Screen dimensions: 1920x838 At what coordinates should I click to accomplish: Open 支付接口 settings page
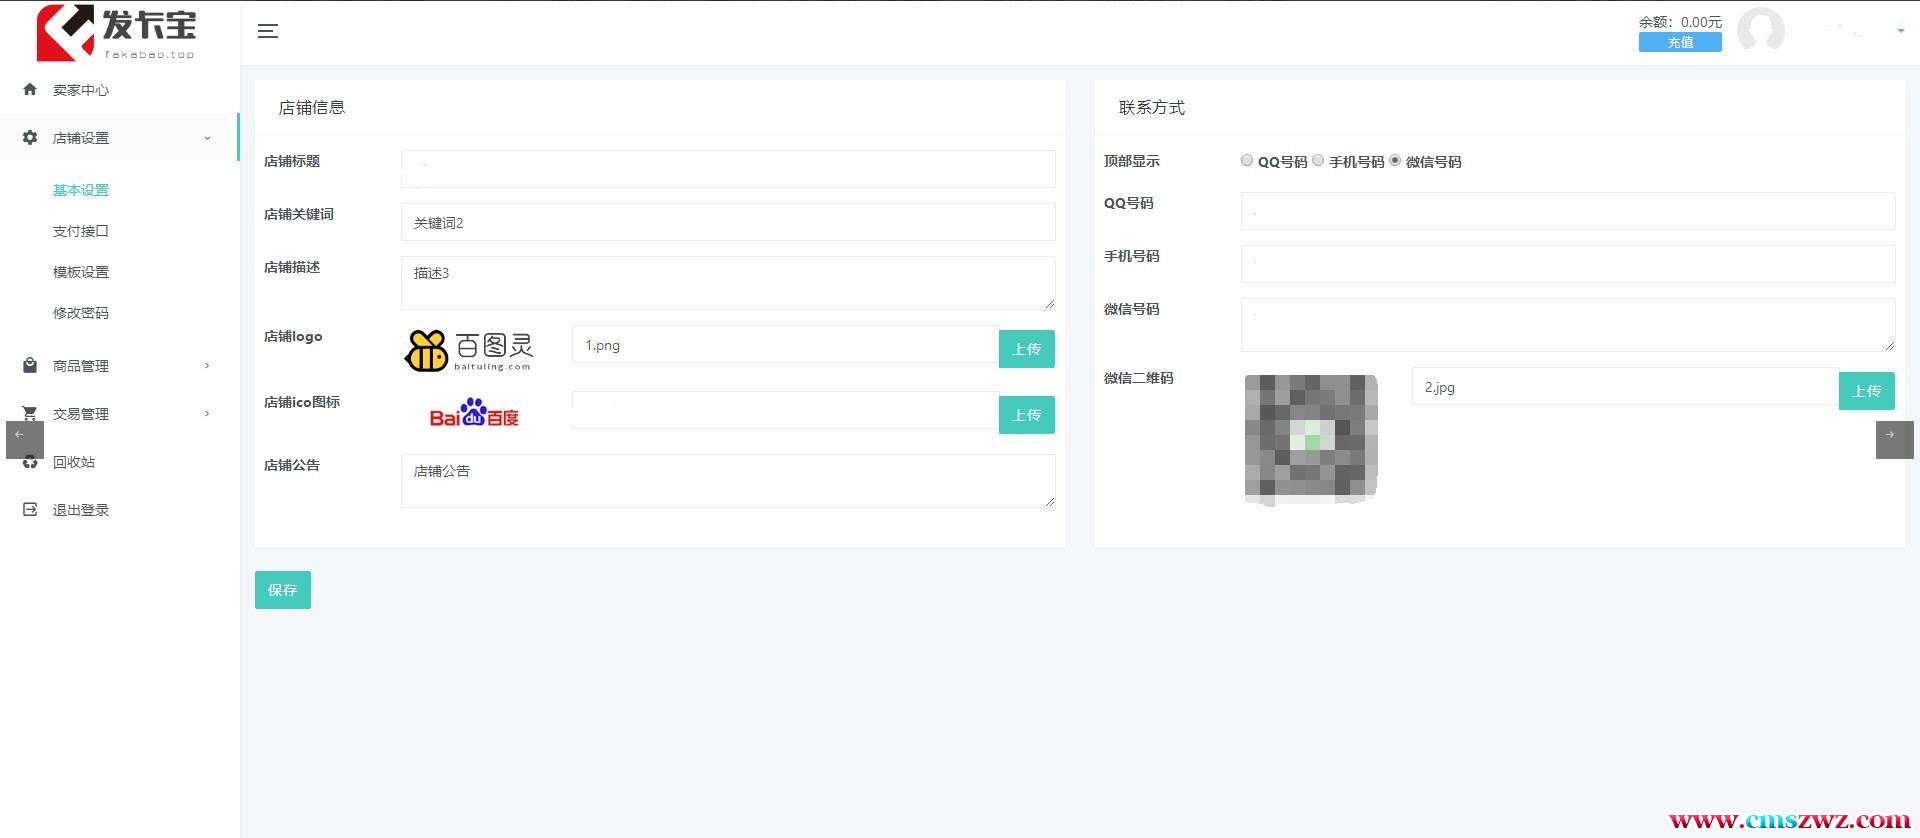click(81, 231)
